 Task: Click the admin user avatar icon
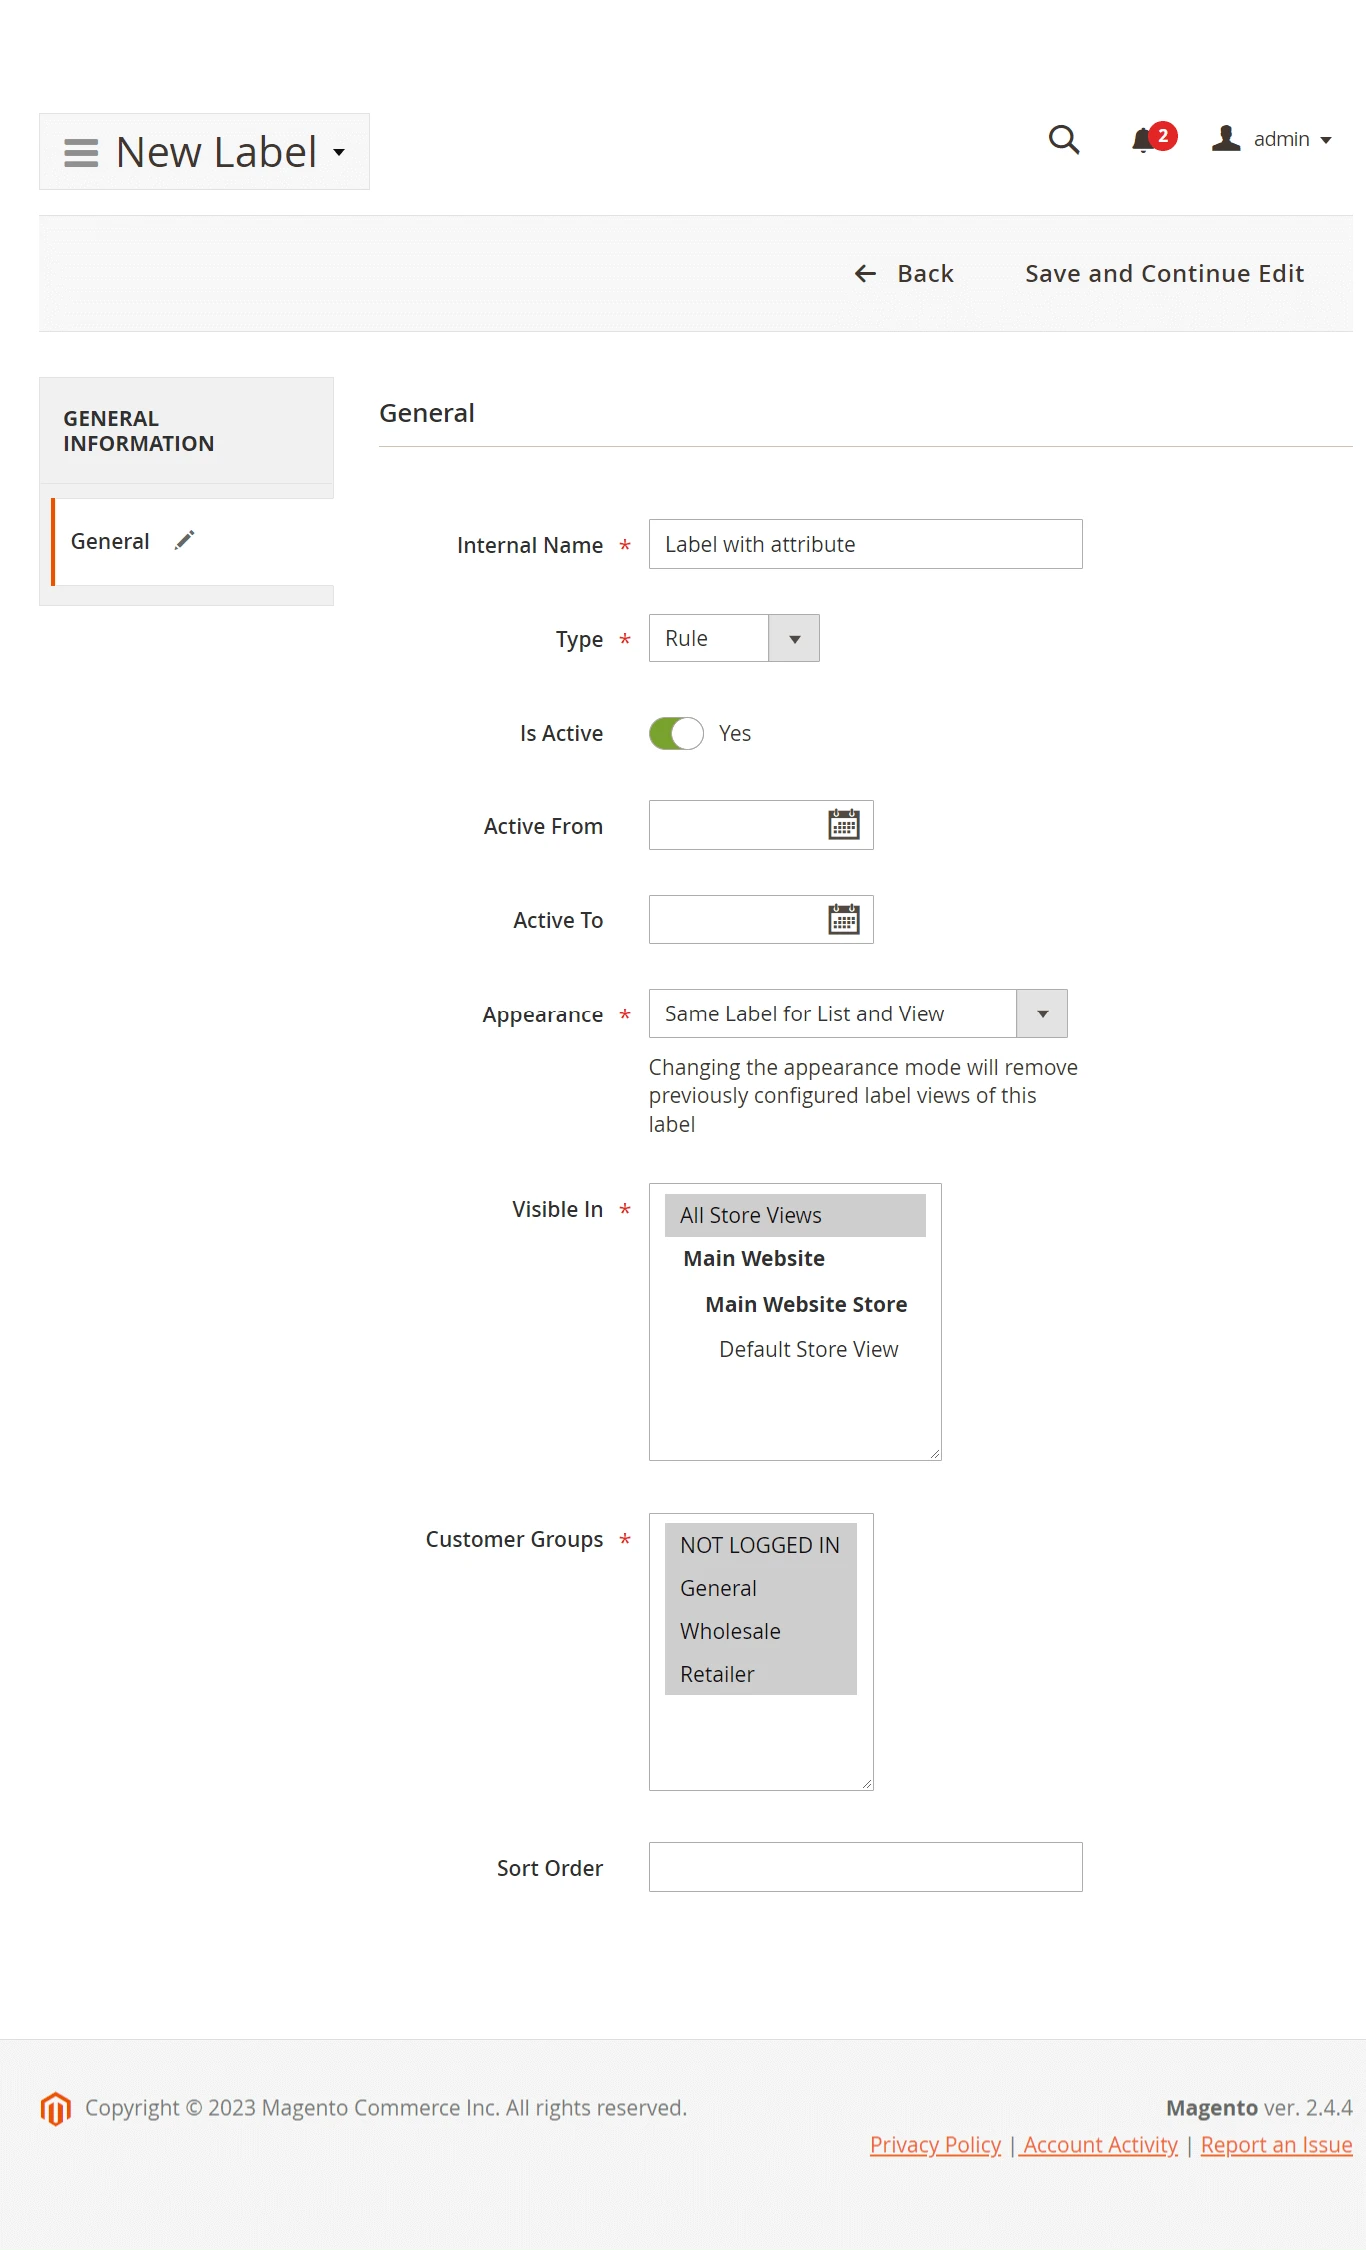1226,139
